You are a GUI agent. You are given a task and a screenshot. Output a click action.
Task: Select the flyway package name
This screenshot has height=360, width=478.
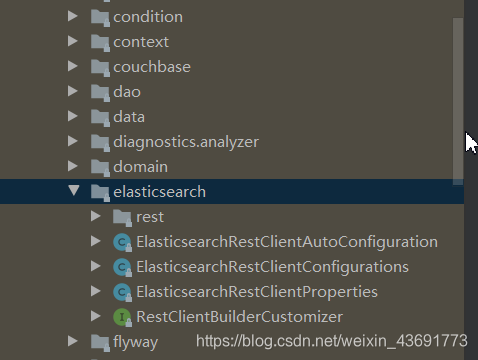(135, 343)
